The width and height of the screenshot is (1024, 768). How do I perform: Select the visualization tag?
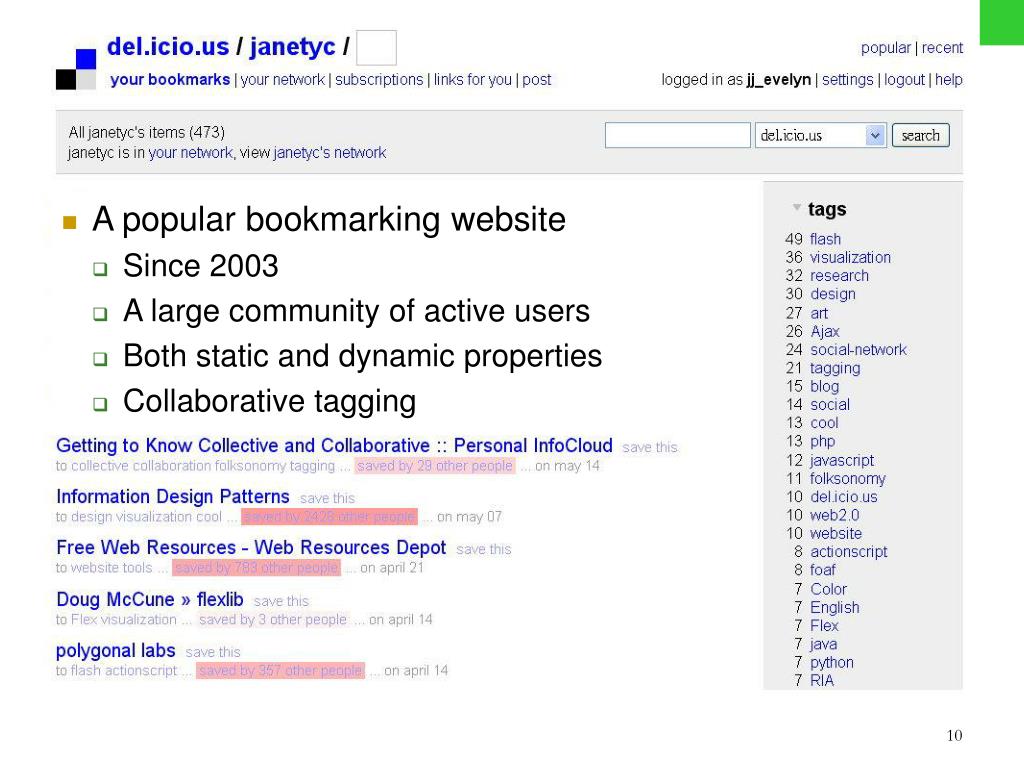click(850, 257)
